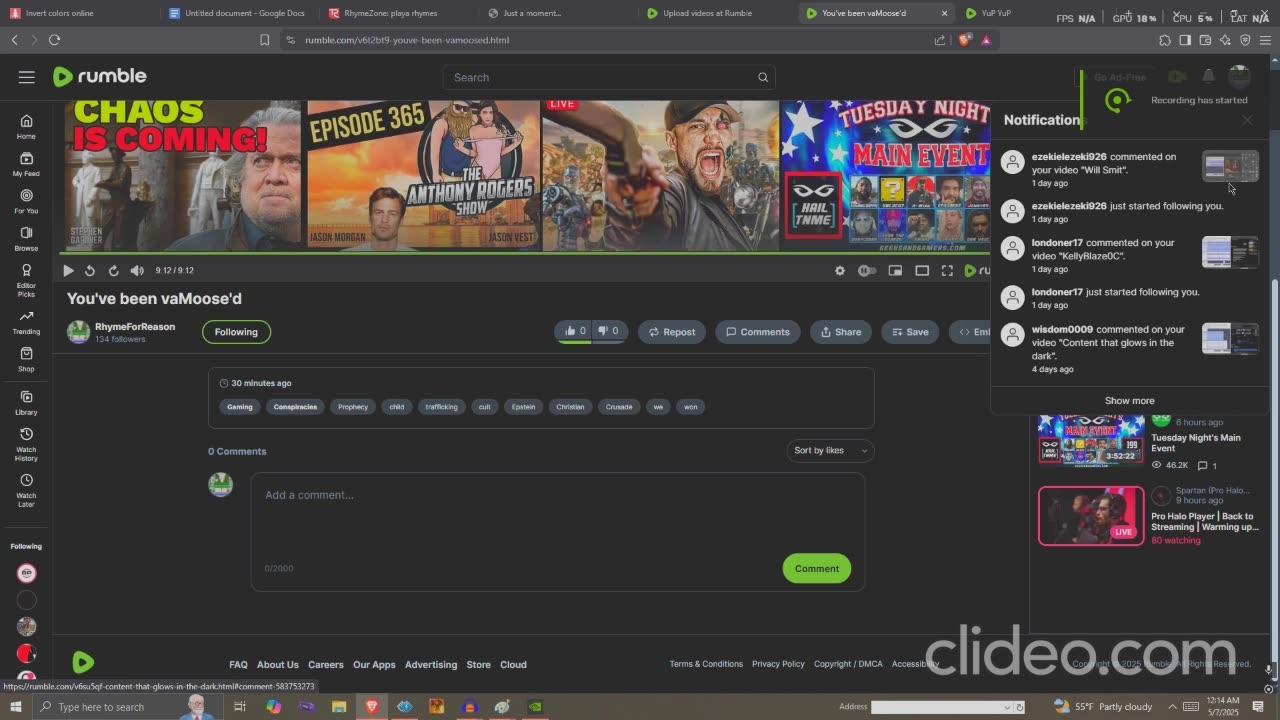This screenshot has height=720, width=1280.
Task: Click the Rumble logo in the header
Action: 99,76
